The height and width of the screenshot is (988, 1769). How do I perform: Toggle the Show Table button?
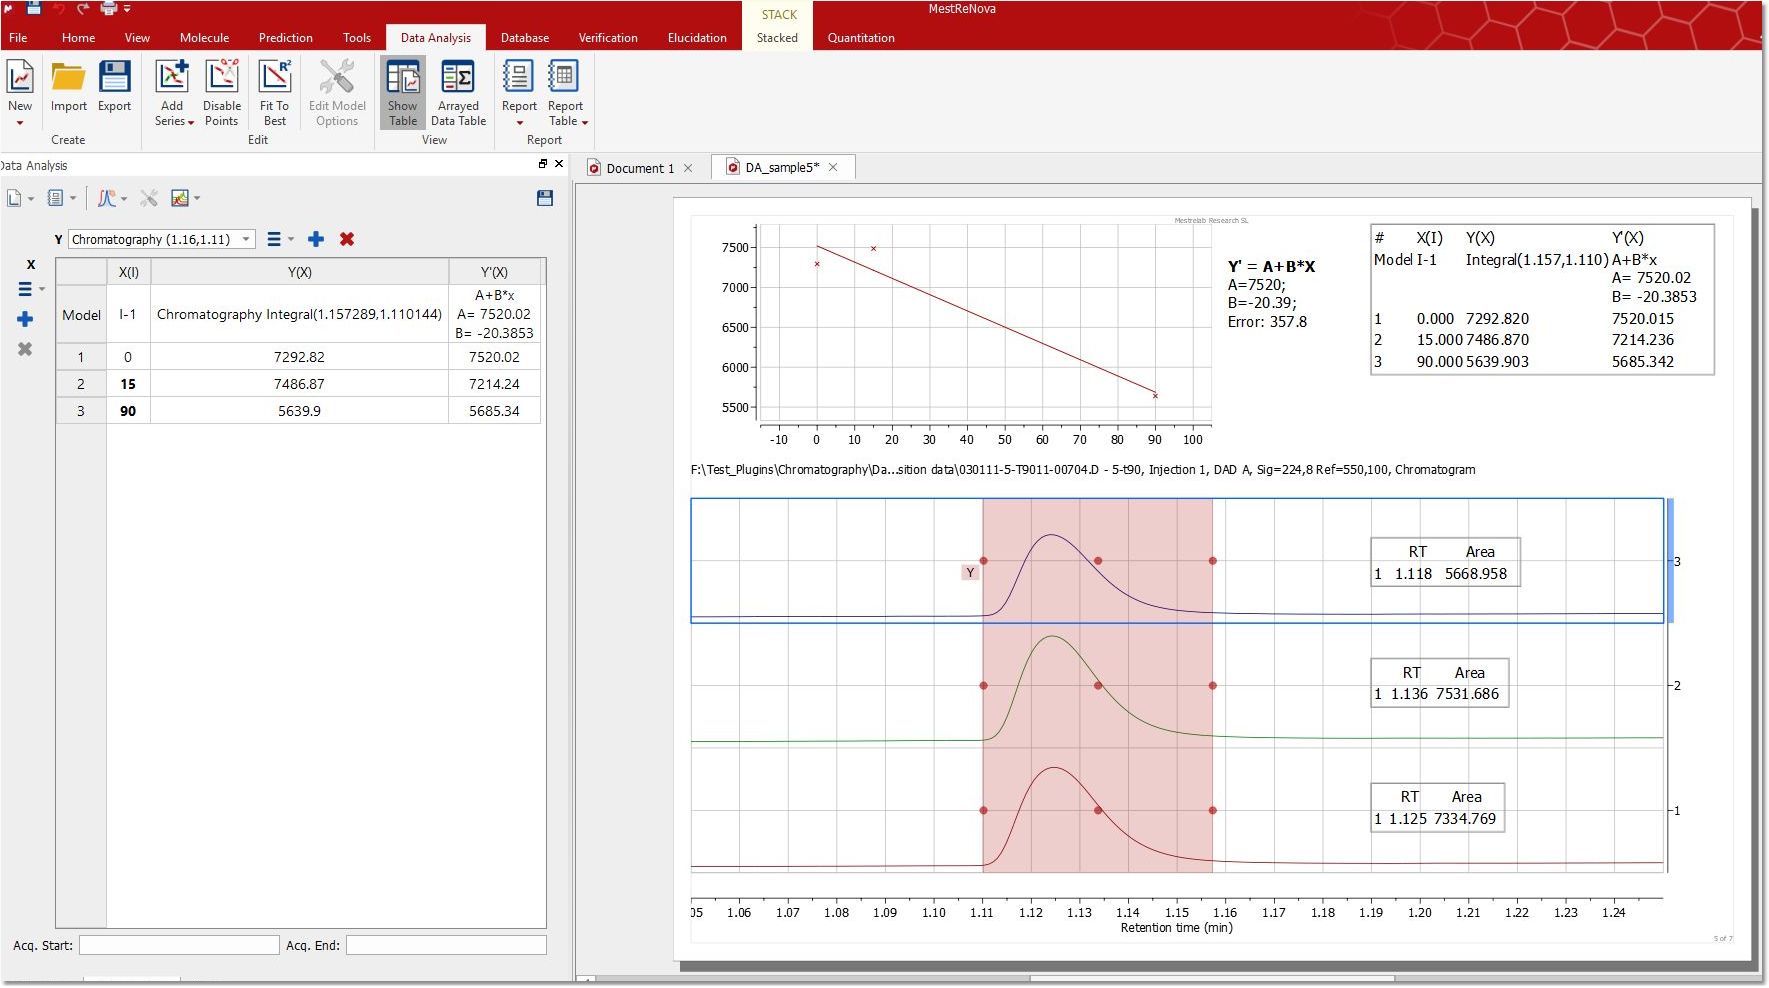(x=403, y=92)
